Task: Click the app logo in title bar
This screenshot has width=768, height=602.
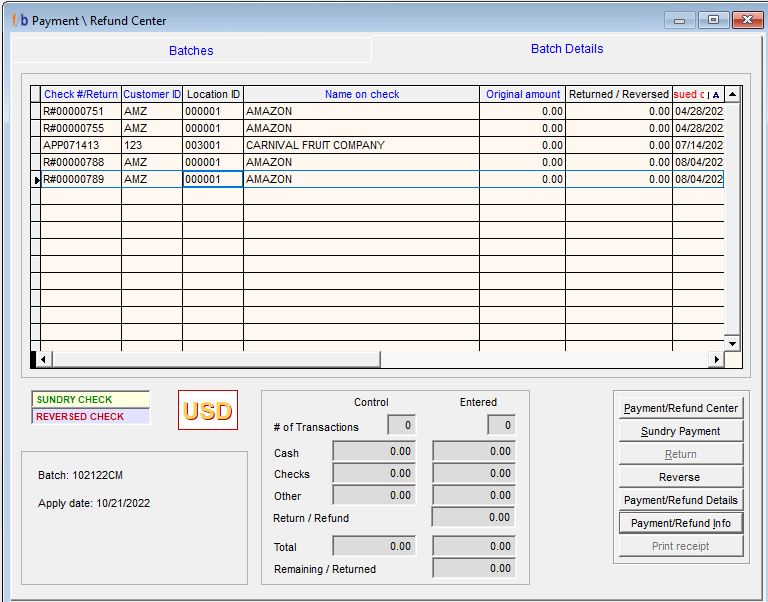Action: click(x=20, y=20)
